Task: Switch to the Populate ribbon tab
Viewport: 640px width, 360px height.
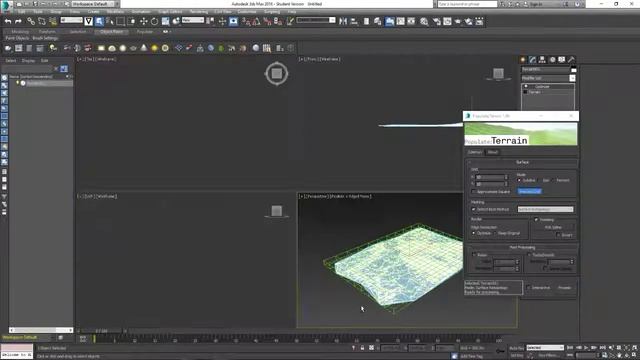Action: click(144, 31)
